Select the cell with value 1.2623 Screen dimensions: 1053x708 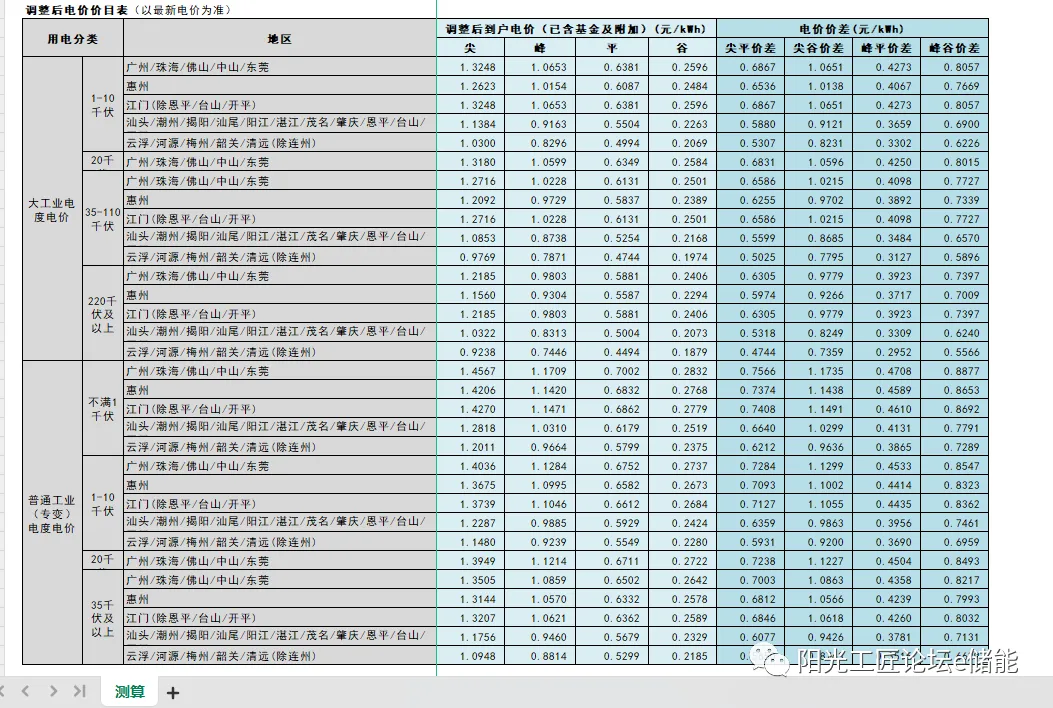(470, 86)
